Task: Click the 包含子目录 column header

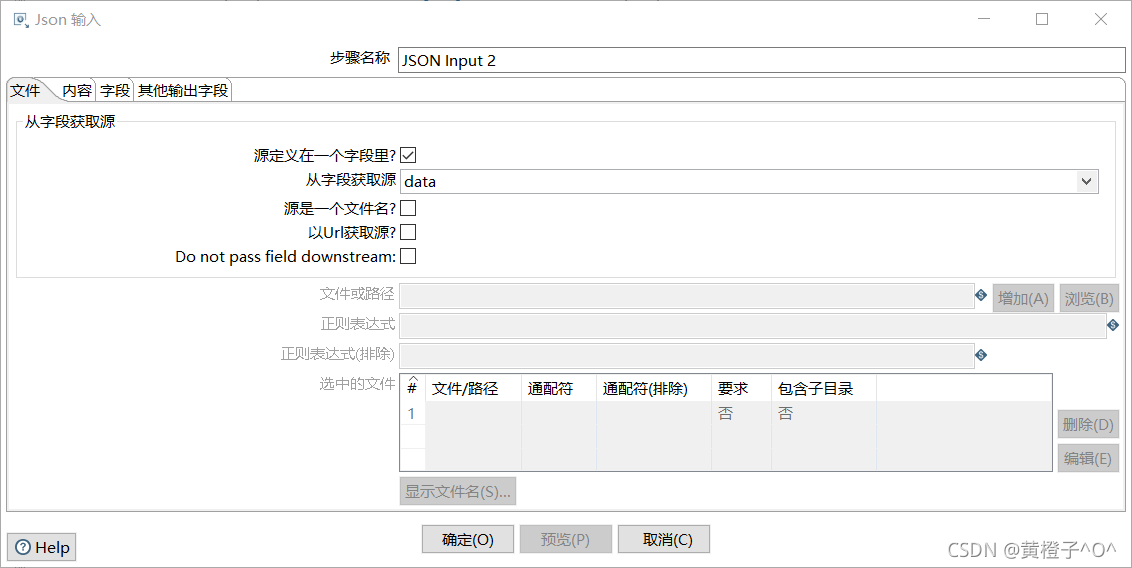Action: pos(824,388)
